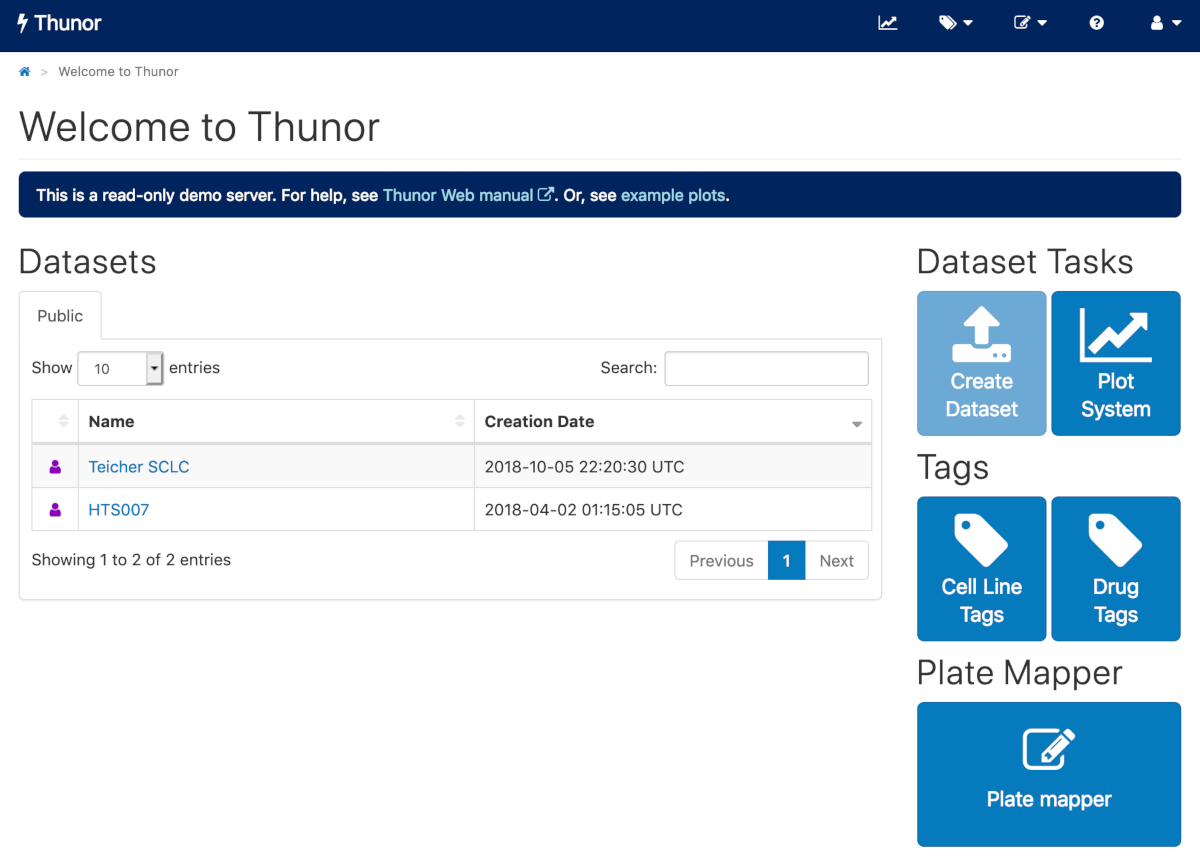The height and width of the screenshot is (858, 1200).
Task: Click the Create Dataset tile
Action: pyautogui.click(x=982, y=363)
